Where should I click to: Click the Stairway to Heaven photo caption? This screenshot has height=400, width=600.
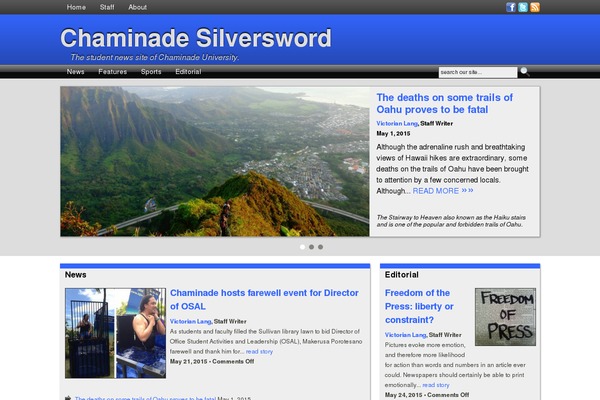451,221
